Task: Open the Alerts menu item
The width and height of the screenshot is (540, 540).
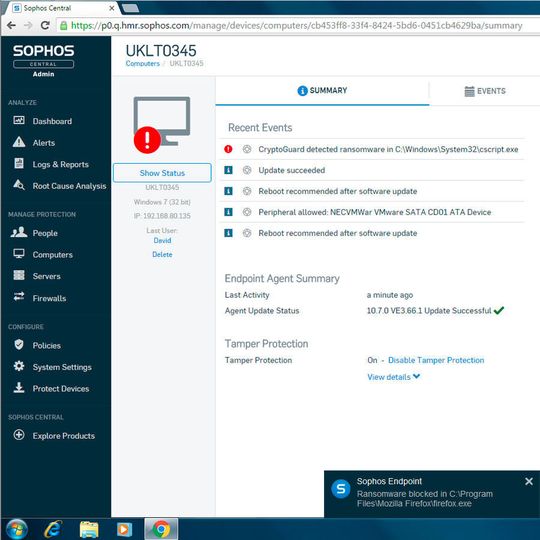Action: 44,143
